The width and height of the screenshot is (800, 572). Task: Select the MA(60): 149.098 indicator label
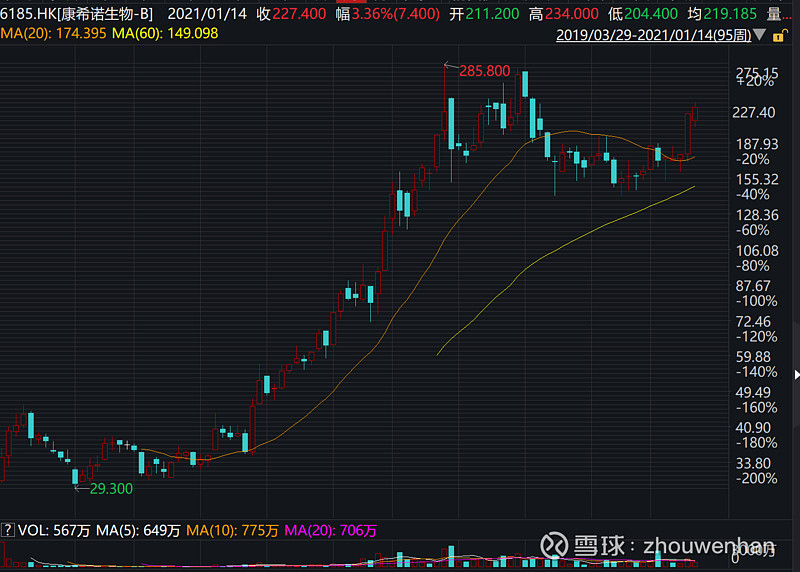[x=165, y=34]
